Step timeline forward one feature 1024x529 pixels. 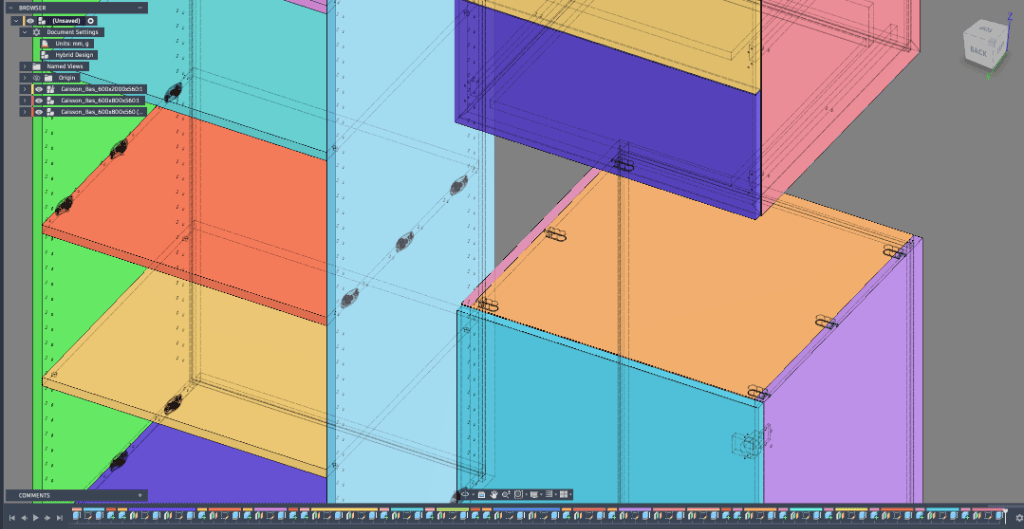coord(48,517)
